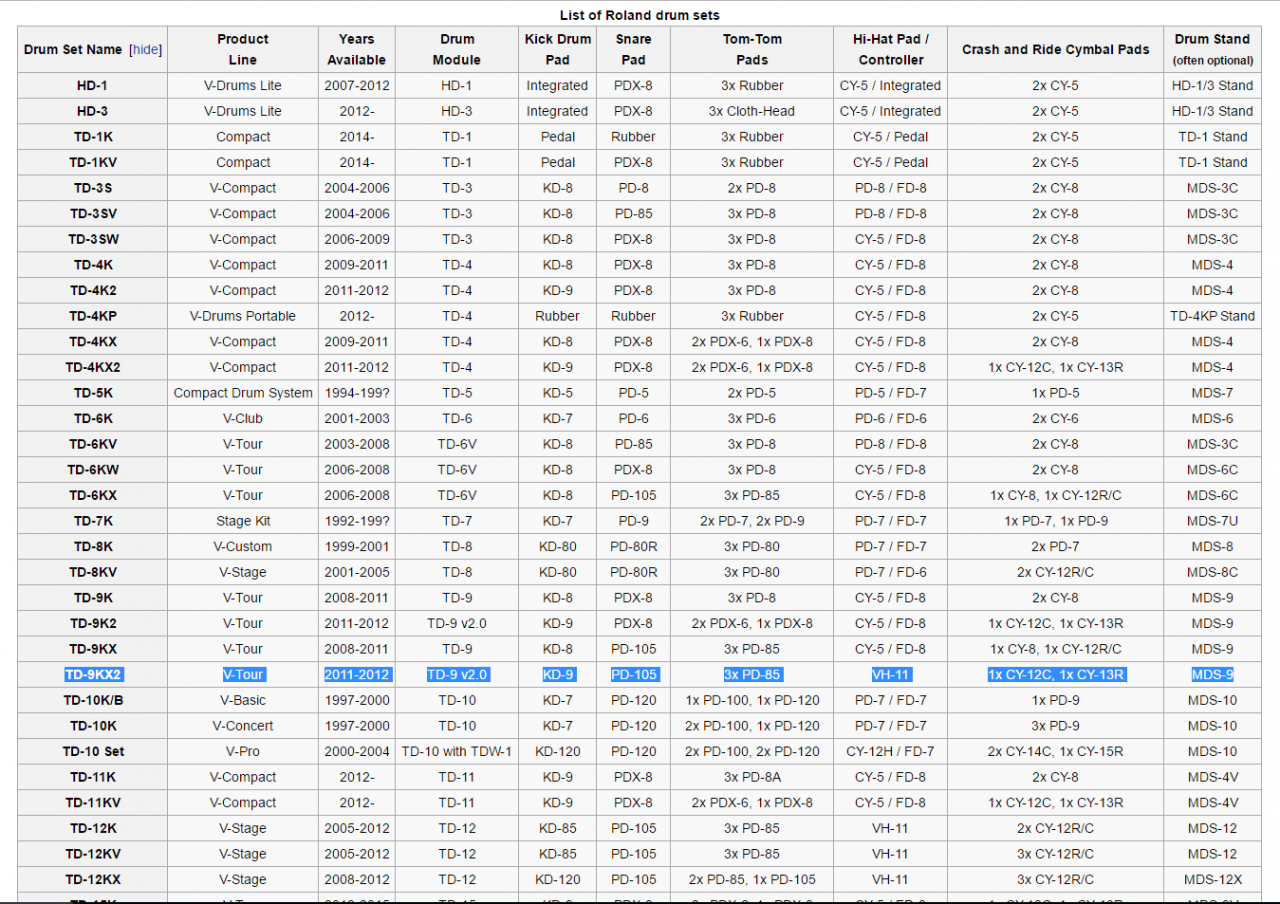
Task: Click '3x PD-9' cymbal cell in TD-10K row
Action: pyautogui.click(x=1055, y=726)
